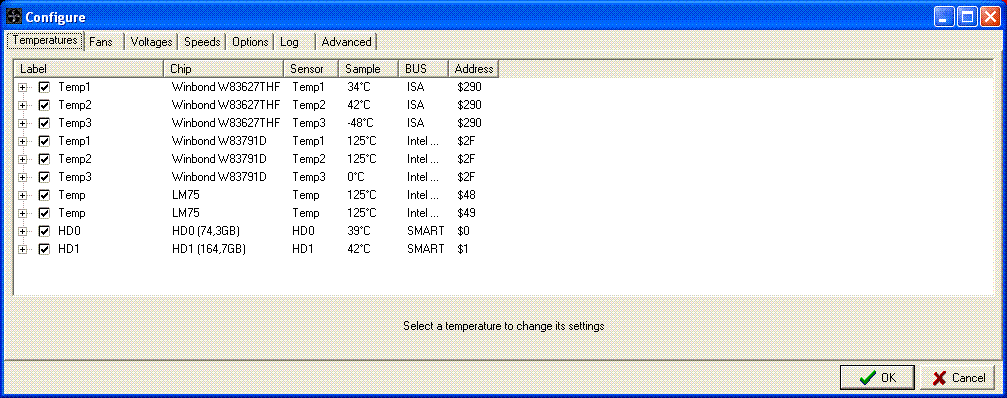
Task: Toggle the HD0 checkbox
Action: pyautogui.click(x=44, y=230)
